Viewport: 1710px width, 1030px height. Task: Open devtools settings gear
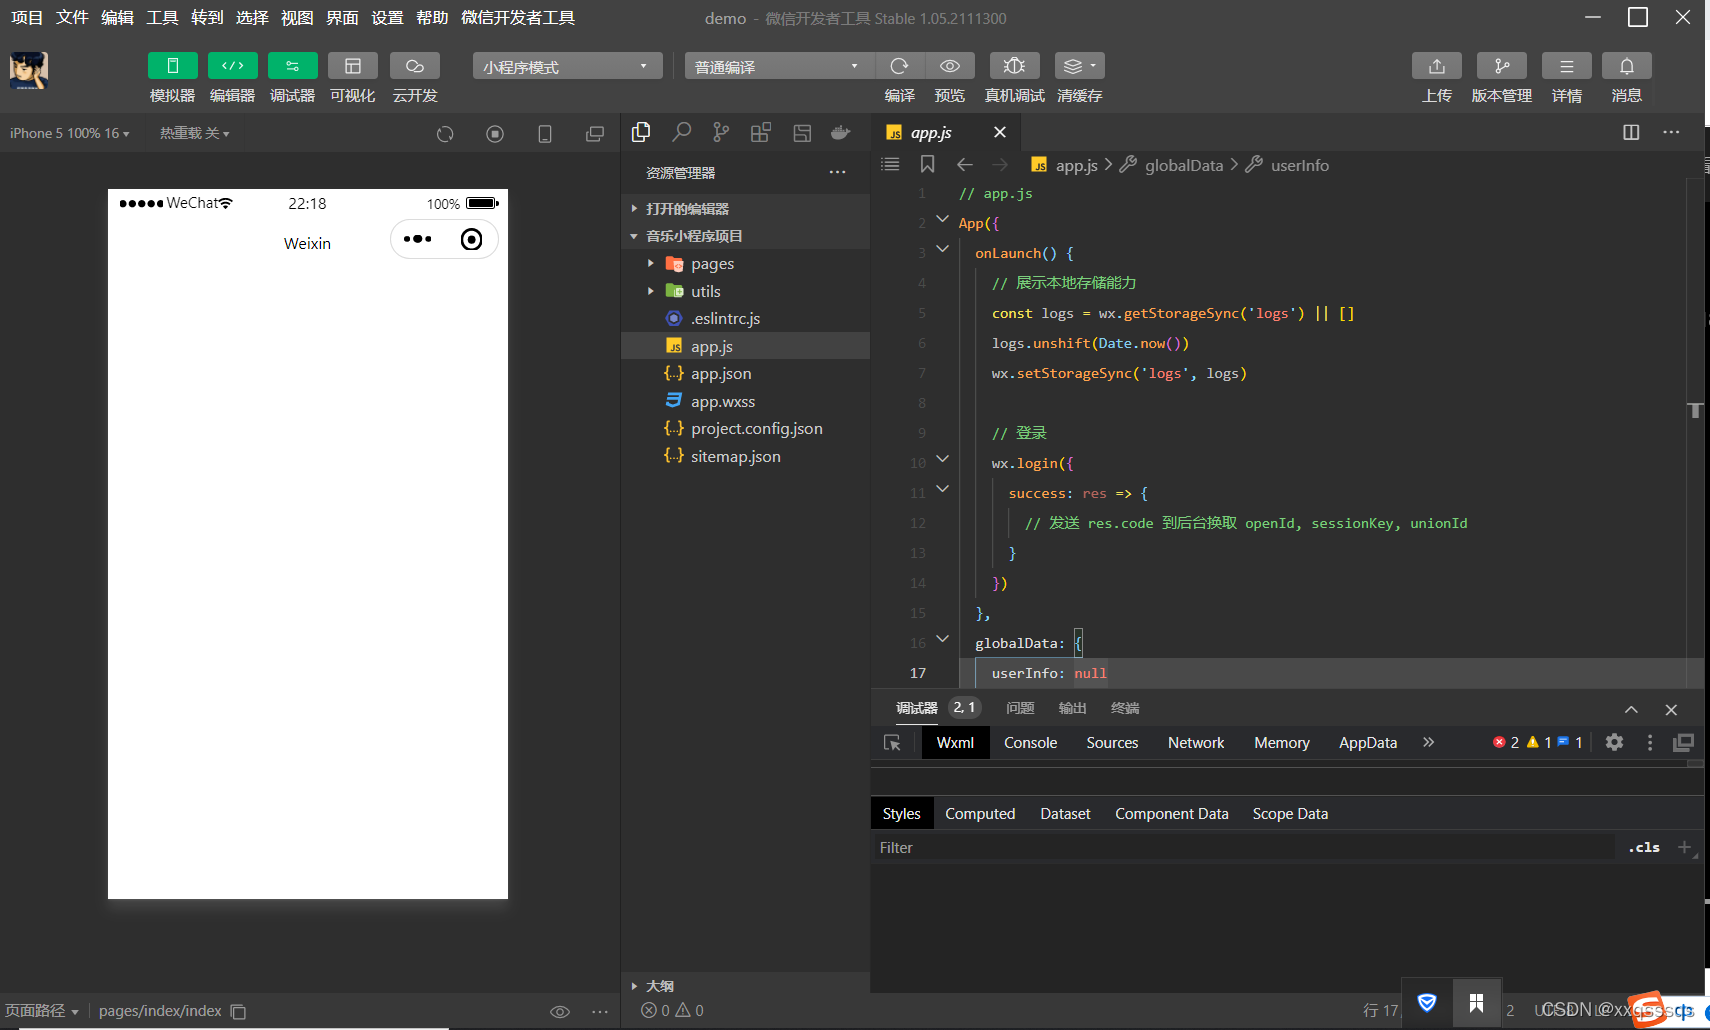1614,742
